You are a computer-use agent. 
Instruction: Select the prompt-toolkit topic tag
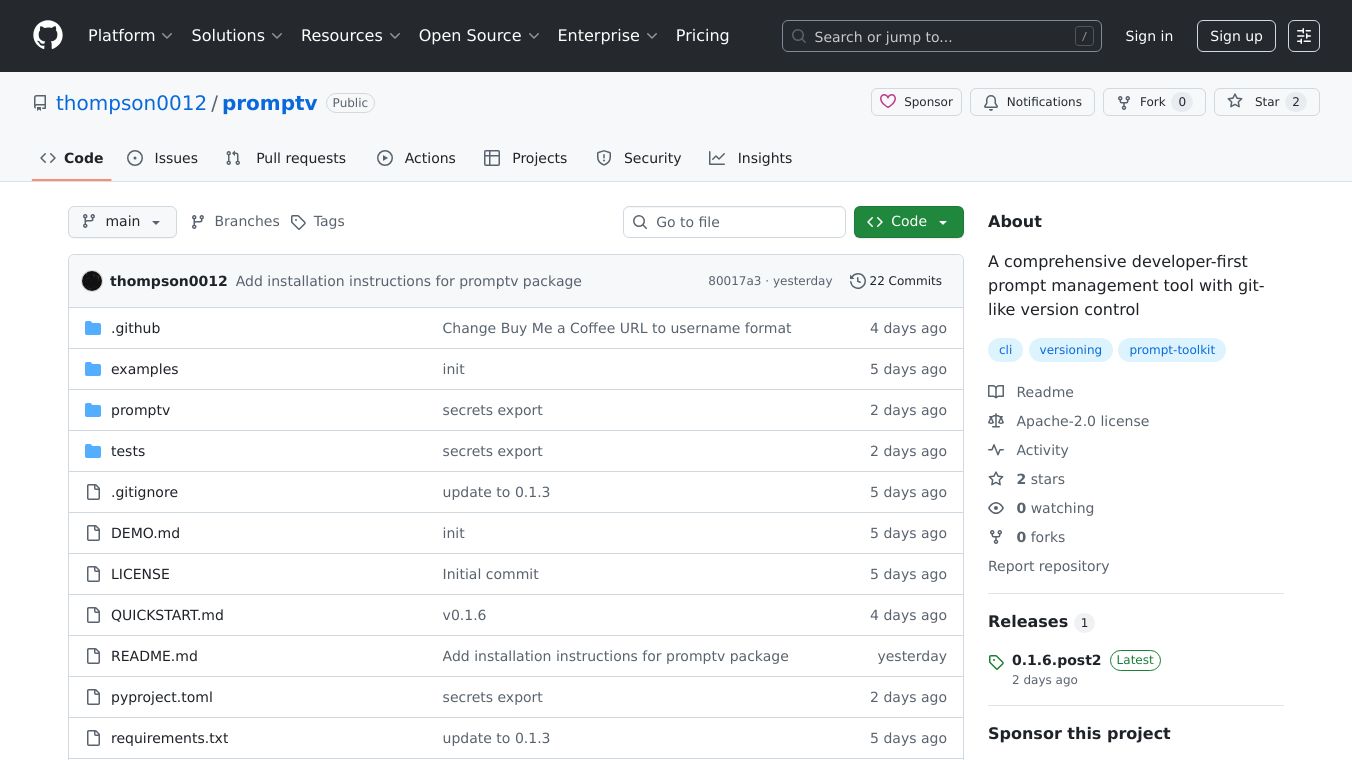pyautogui.click(x=1171, y=350)
